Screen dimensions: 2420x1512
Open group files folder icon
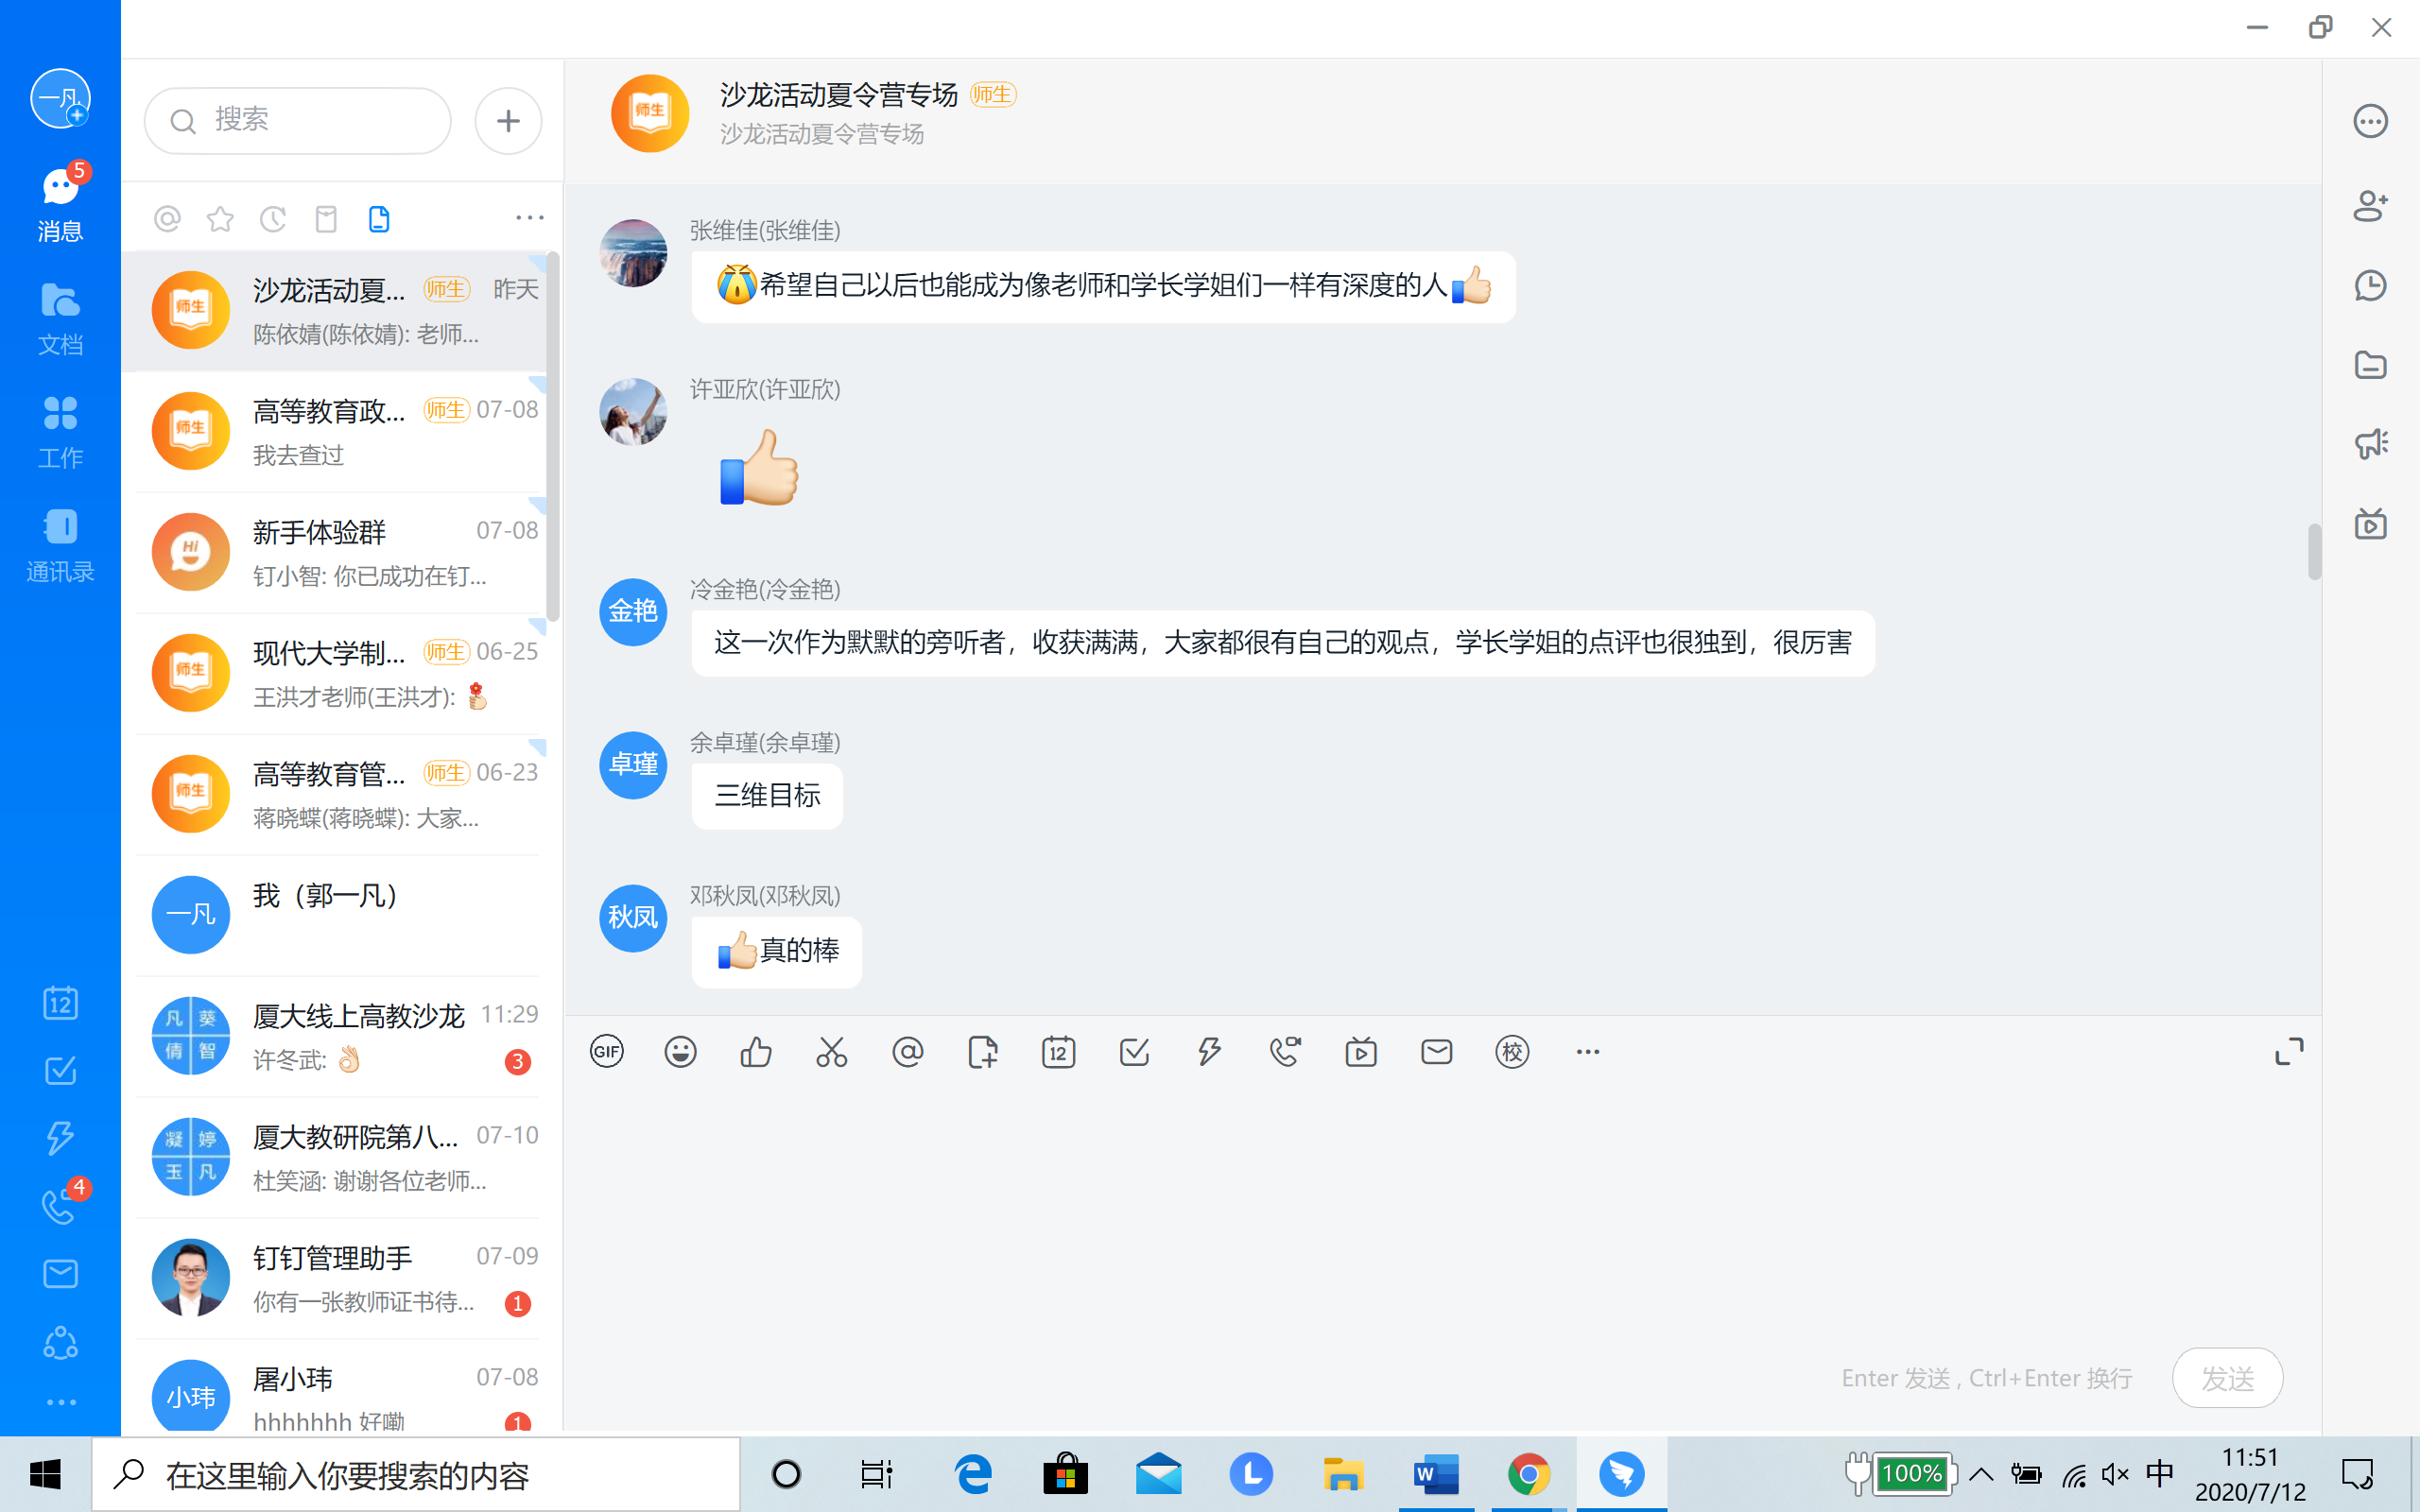point(2370,365)
